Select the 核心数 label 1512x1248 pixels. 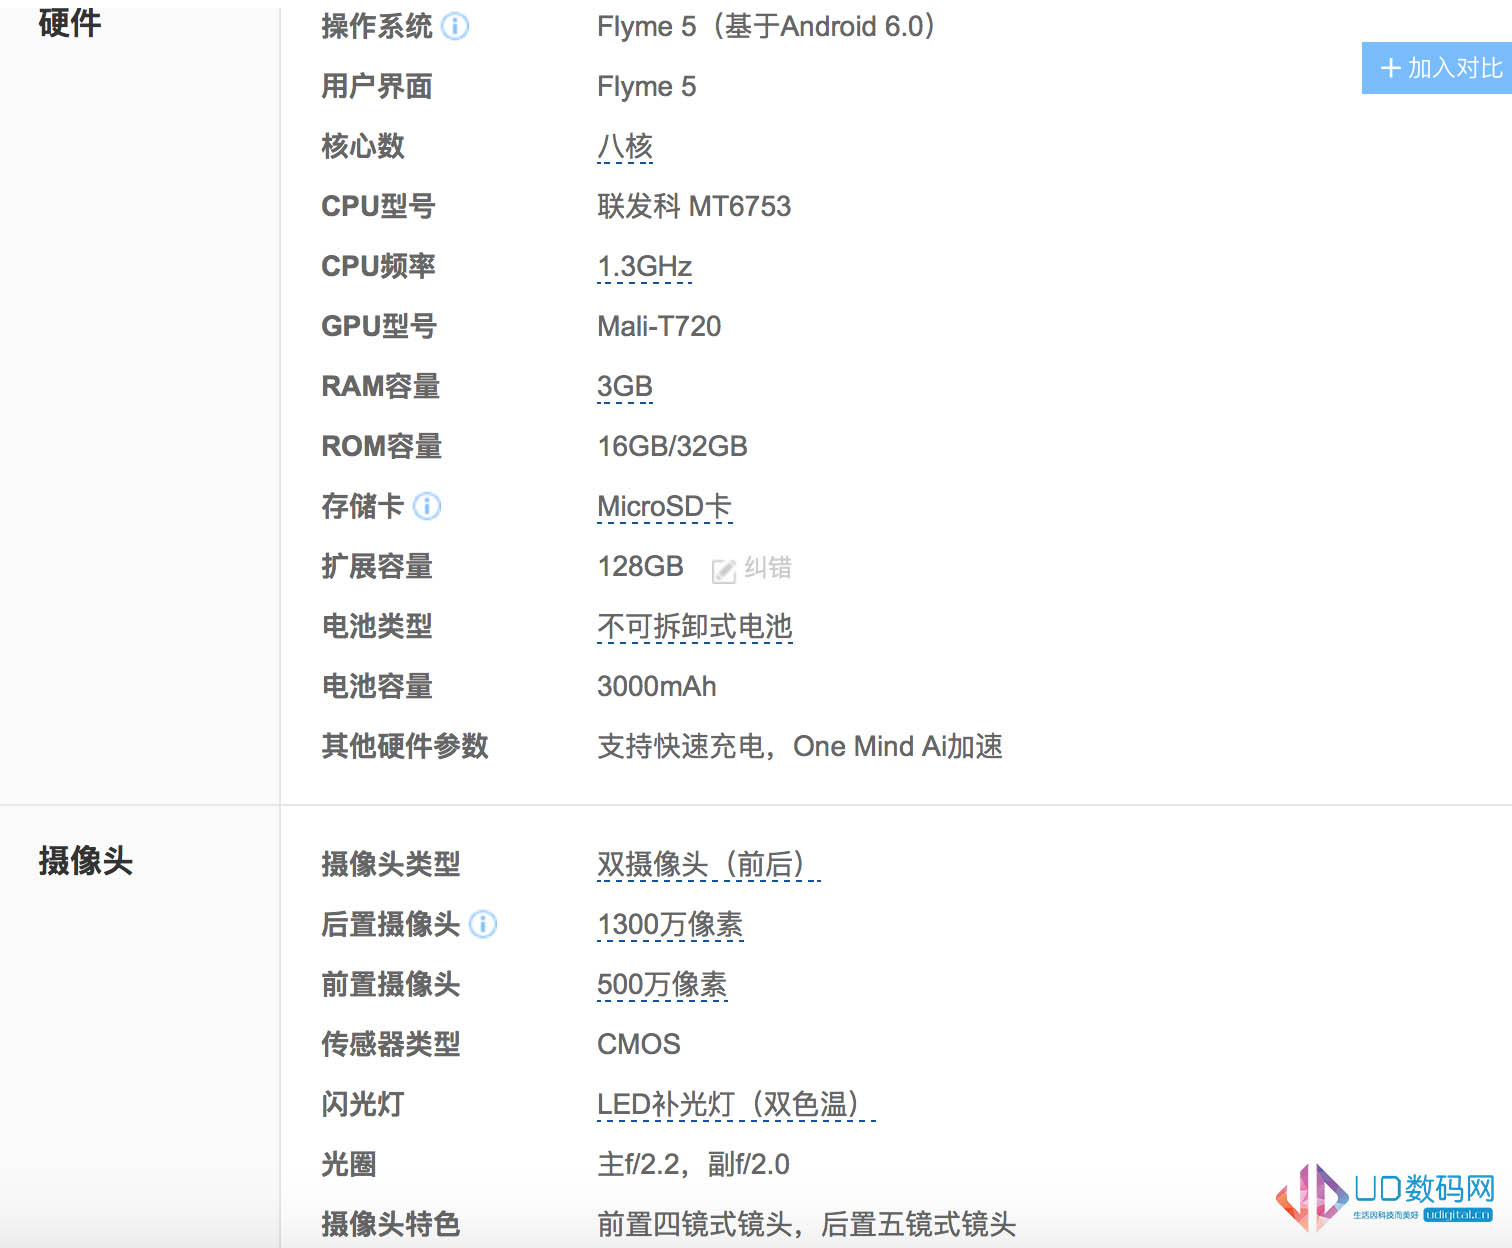click(363, 146)
